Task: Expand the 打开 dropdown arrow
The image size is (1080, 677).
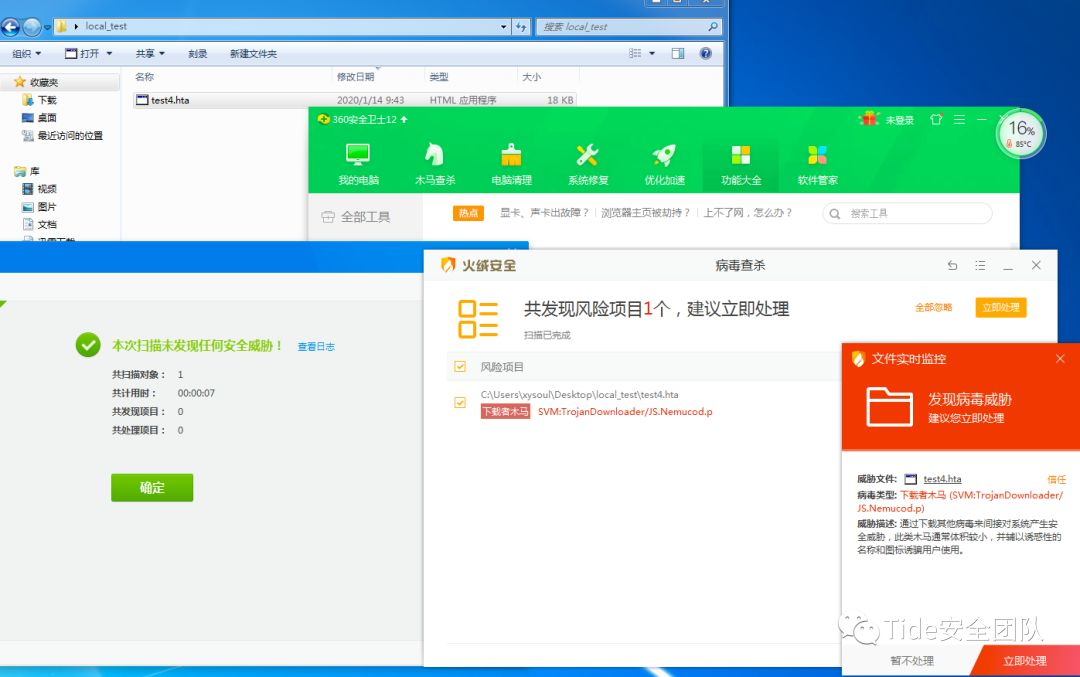Action: click(109, 54)
